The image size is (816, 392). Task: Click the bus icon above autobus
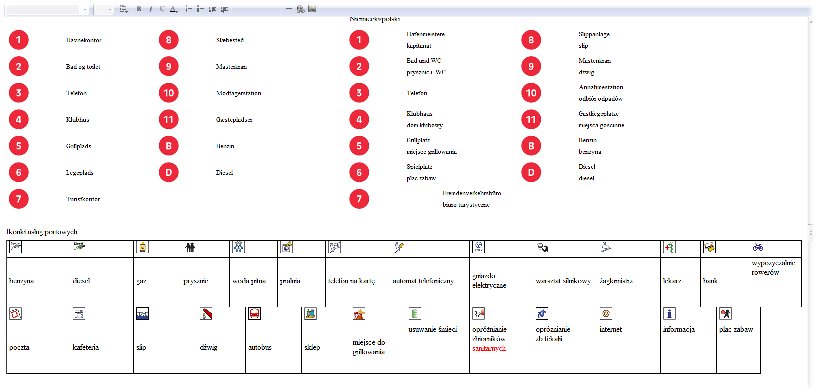[254, 314]
